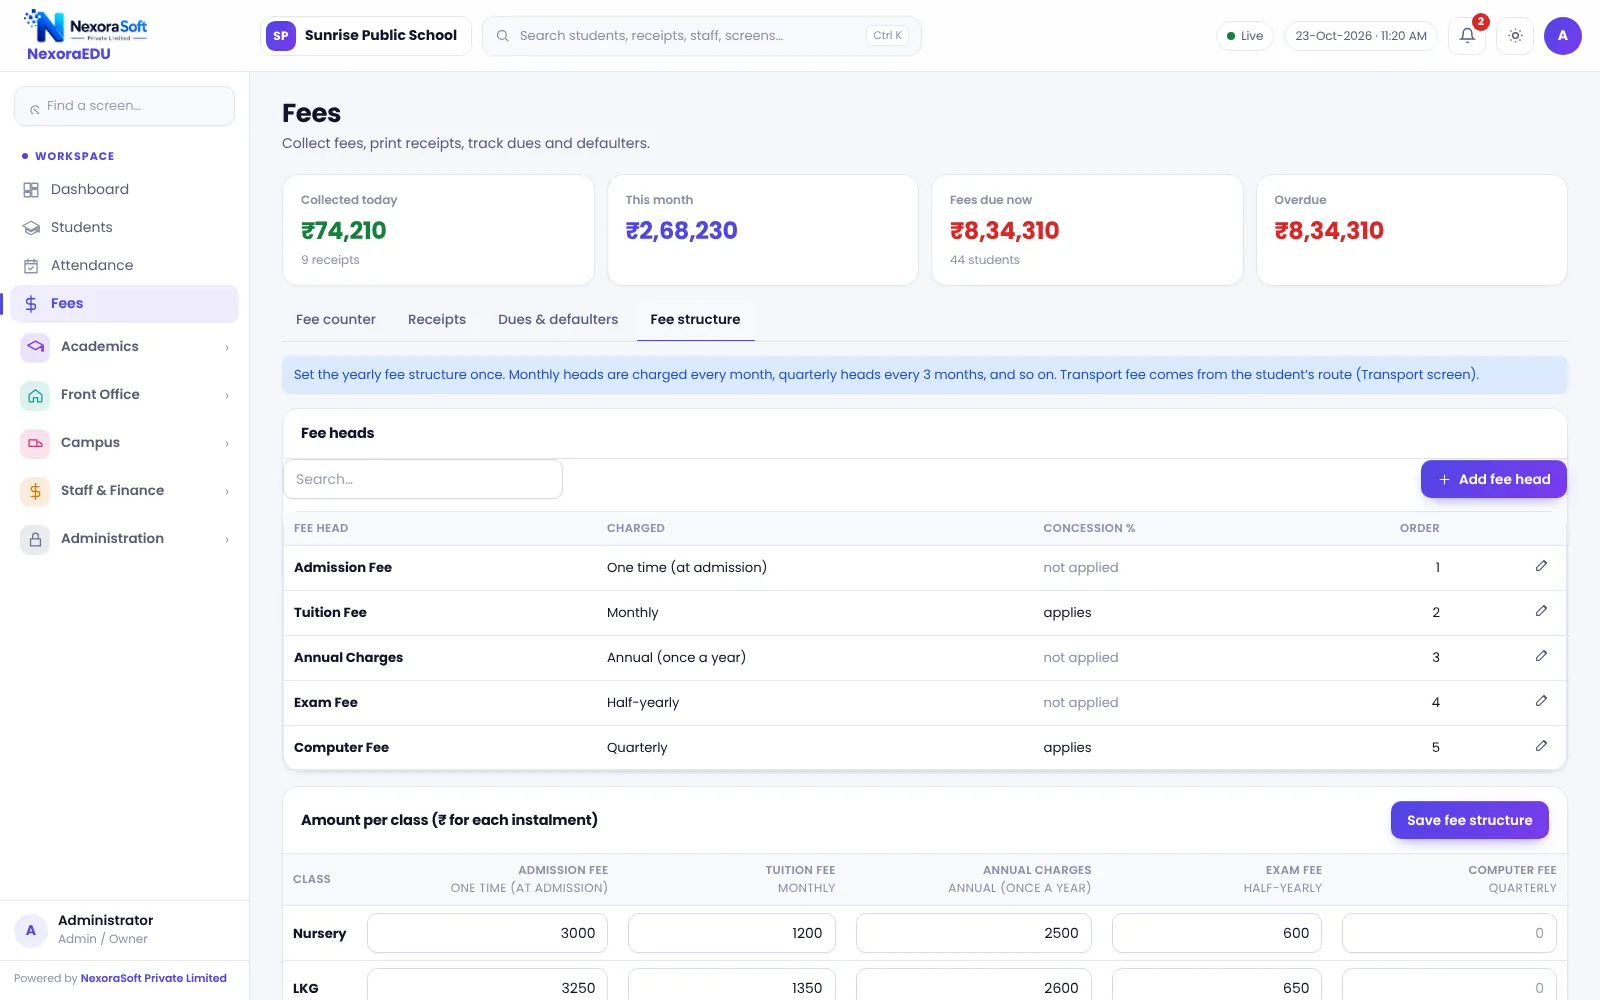Expand the Administration menu chevron

pyautogui.click(x=227, y=539)
